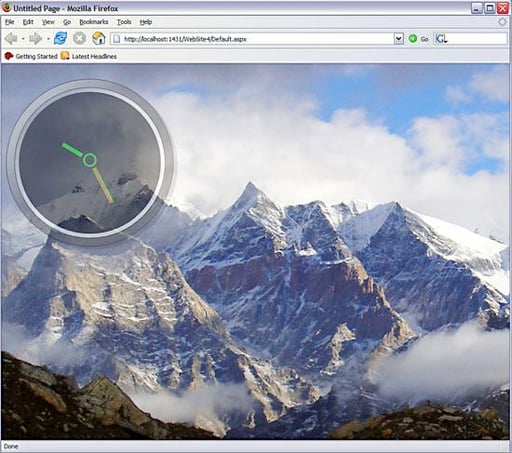Open the Help menu
Viewport: 512px width, 453px height.
(146, 22)
